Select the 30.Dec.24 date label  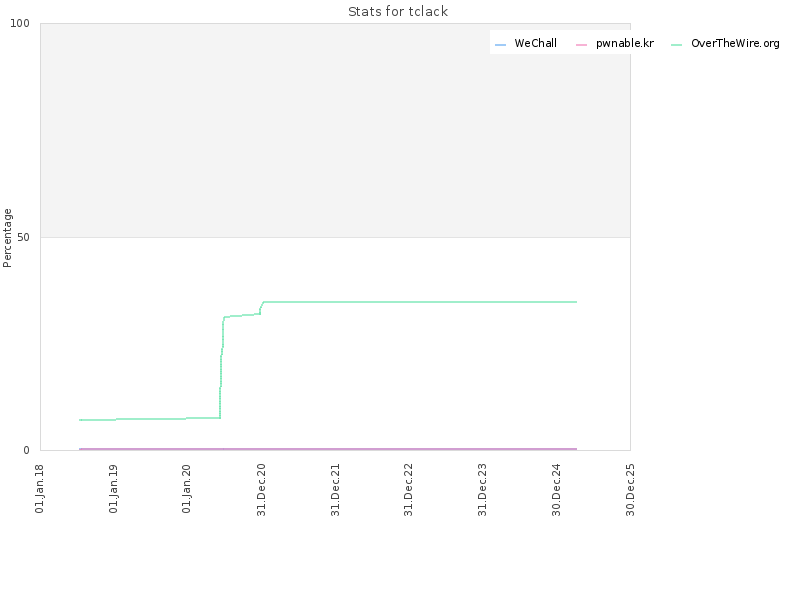click(x=556, y=490)
